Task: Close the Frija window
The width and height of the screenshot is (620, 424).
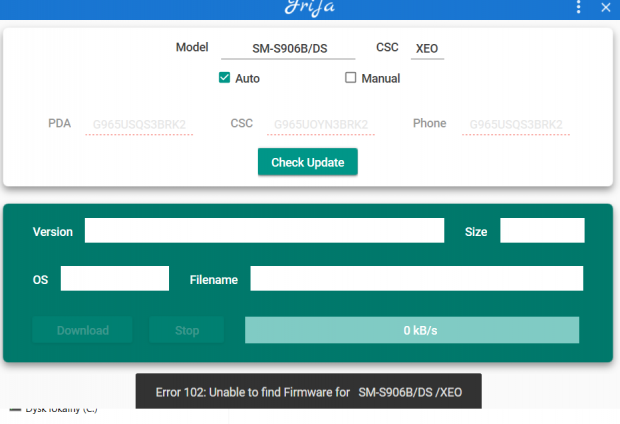Action: [x=605, y=8]
